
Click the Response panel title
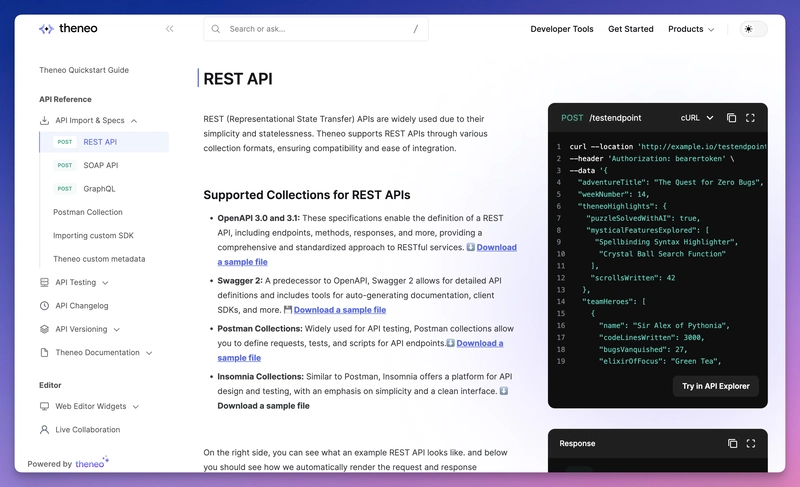[577, 444]
